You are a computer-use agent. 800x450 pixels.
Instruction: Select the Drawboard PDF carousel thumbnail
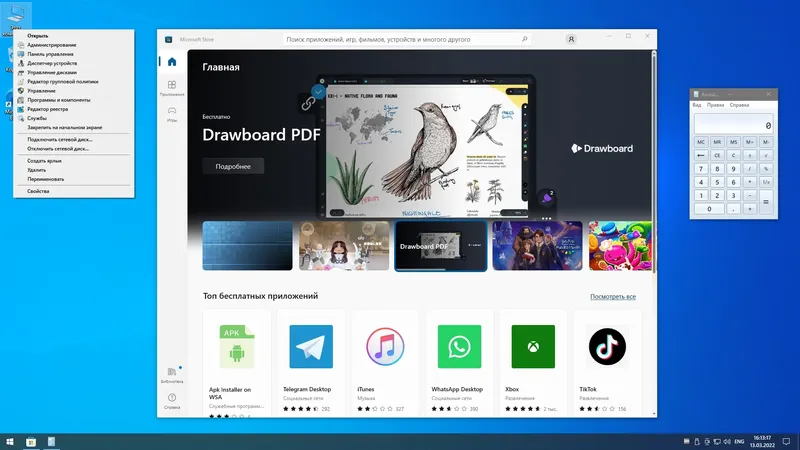coord(441,246)
